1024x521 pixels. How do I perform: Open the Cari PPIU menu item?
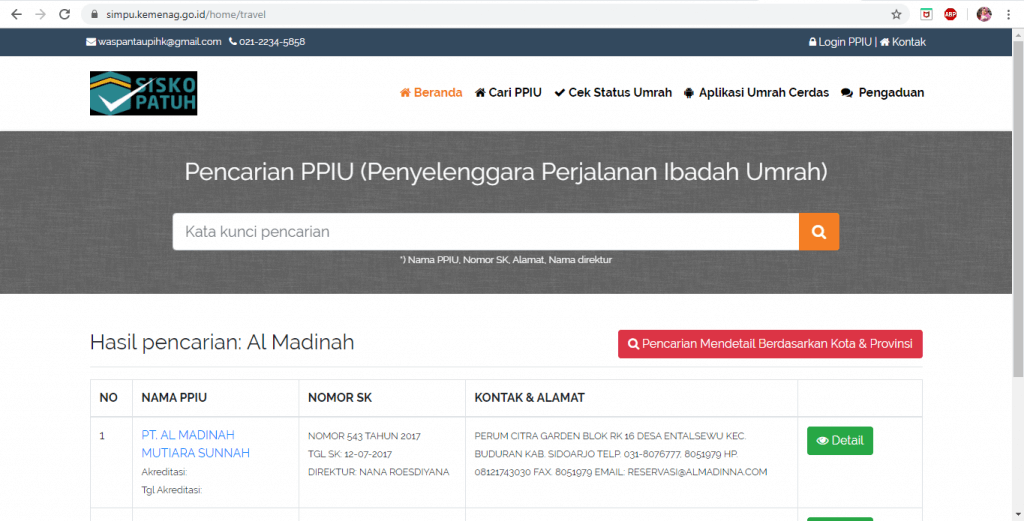point(508,93)
